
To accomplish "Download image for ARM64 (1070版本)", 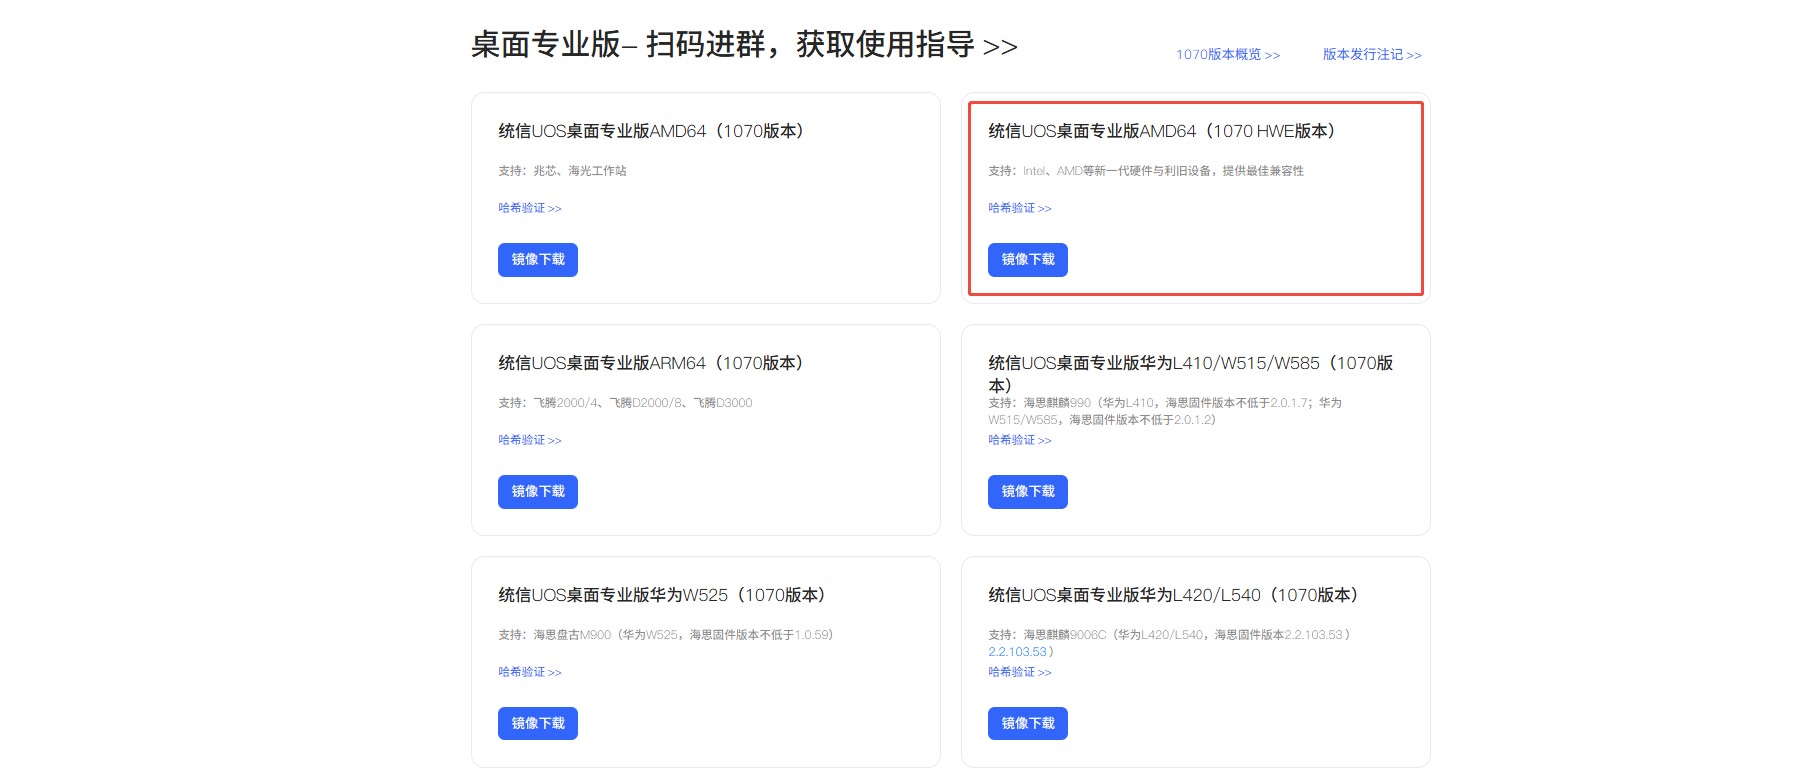I will 538,492.
